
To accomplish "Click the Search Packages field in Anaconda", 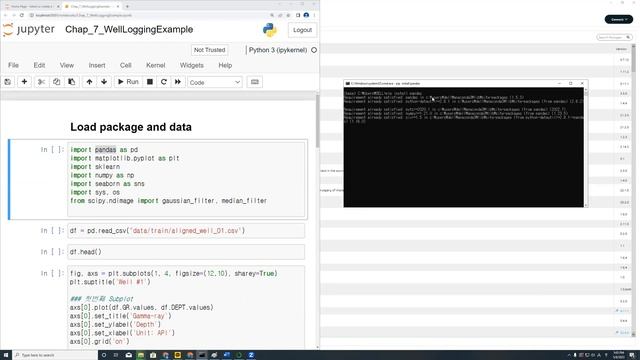I will (614, 37).
